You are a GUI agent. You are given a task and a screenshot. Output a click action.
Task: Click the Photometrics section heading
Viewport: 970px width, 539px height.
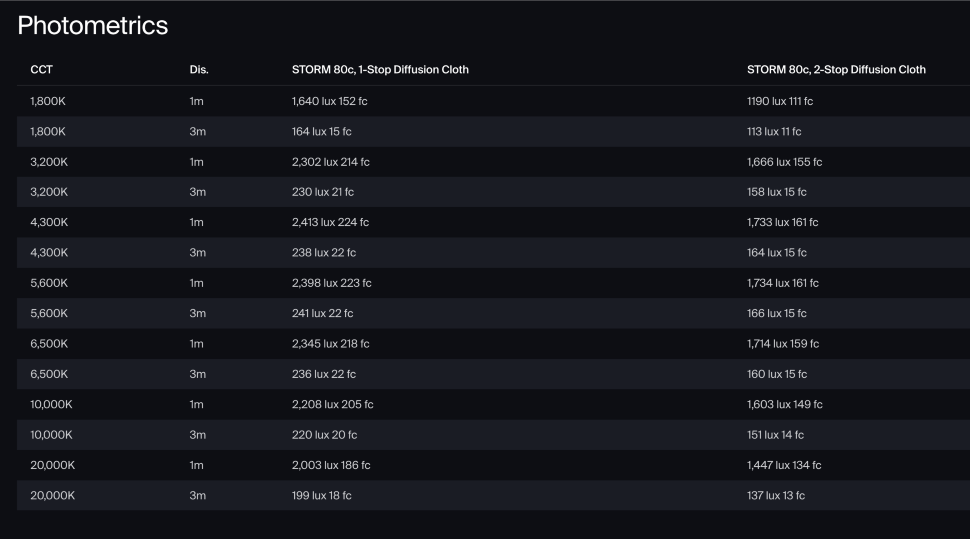point(93,26)
